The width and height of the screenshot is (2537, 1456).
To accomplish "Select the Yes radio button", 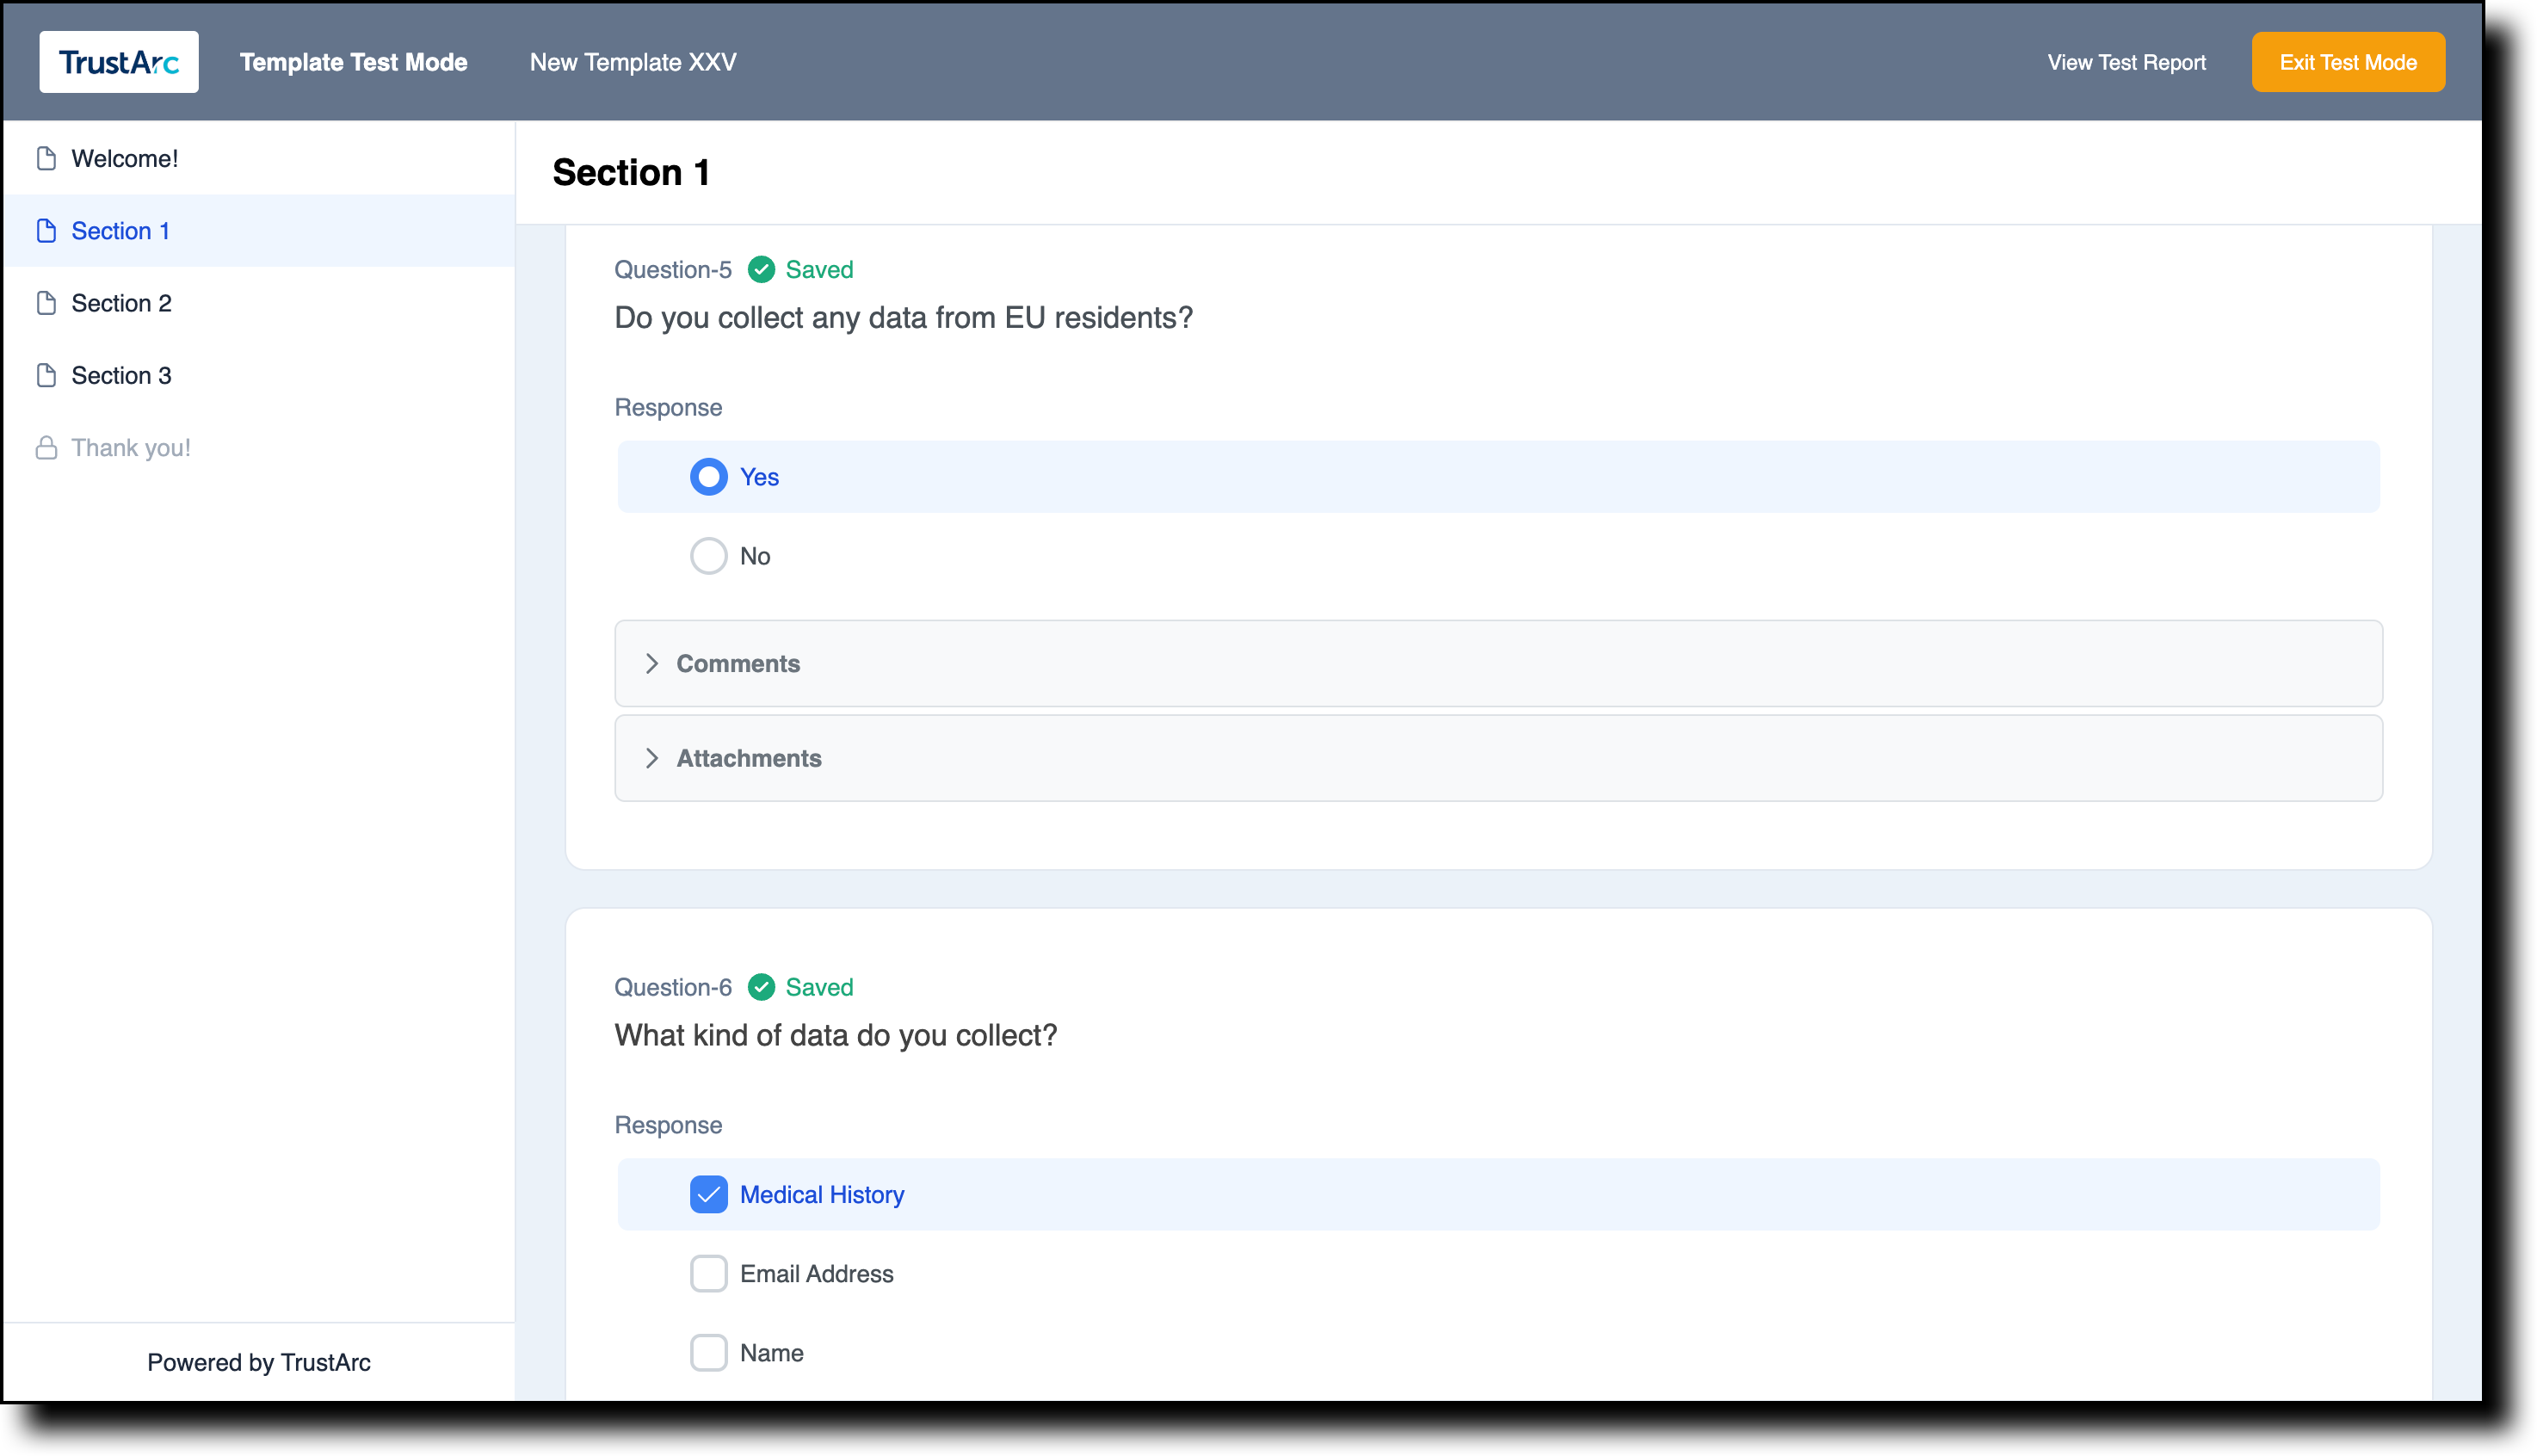I will pyautogui.click(x=708, y=477).
